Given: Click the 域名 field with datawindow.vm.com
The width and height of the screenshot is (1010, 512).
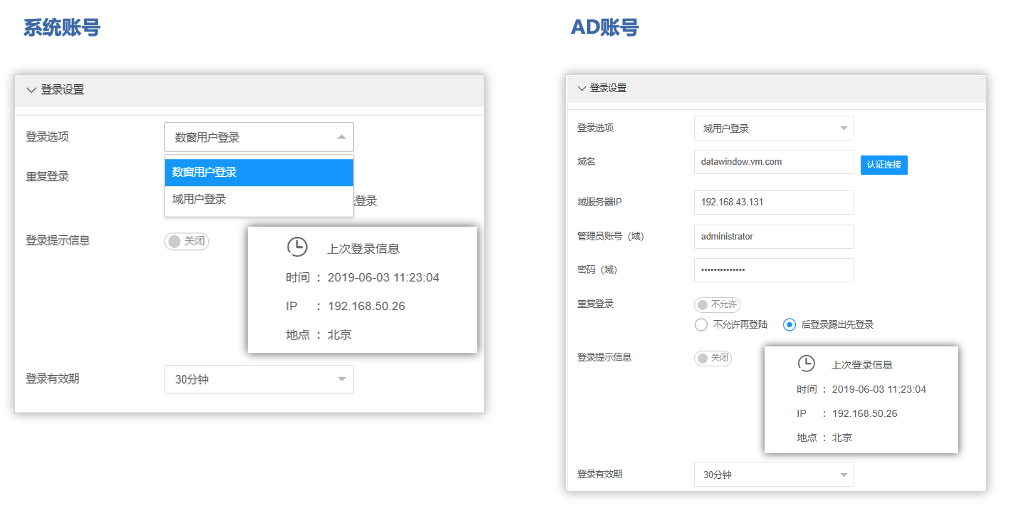Looking at the screenshot, I should coord(773,161).
